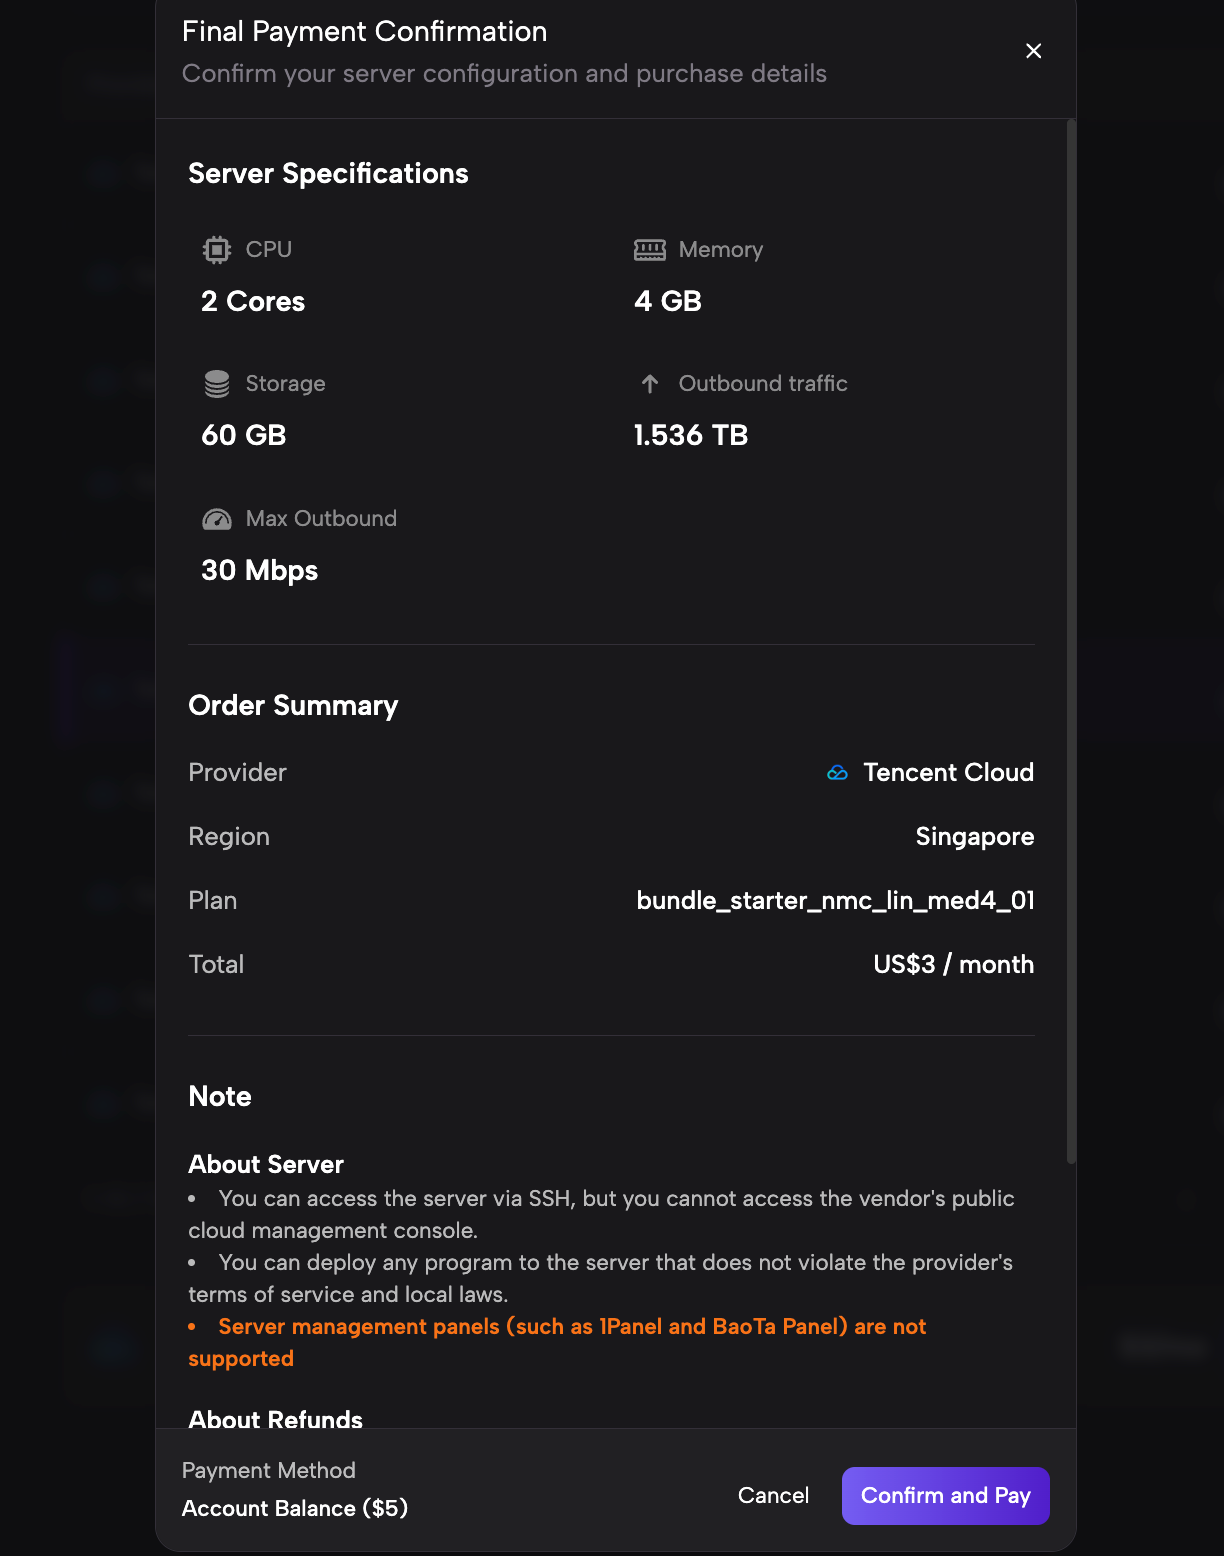The width and height of the screenshot is (1224, 1556).
Task: Click the 30 Mbps value
Action: coord(260,571)
